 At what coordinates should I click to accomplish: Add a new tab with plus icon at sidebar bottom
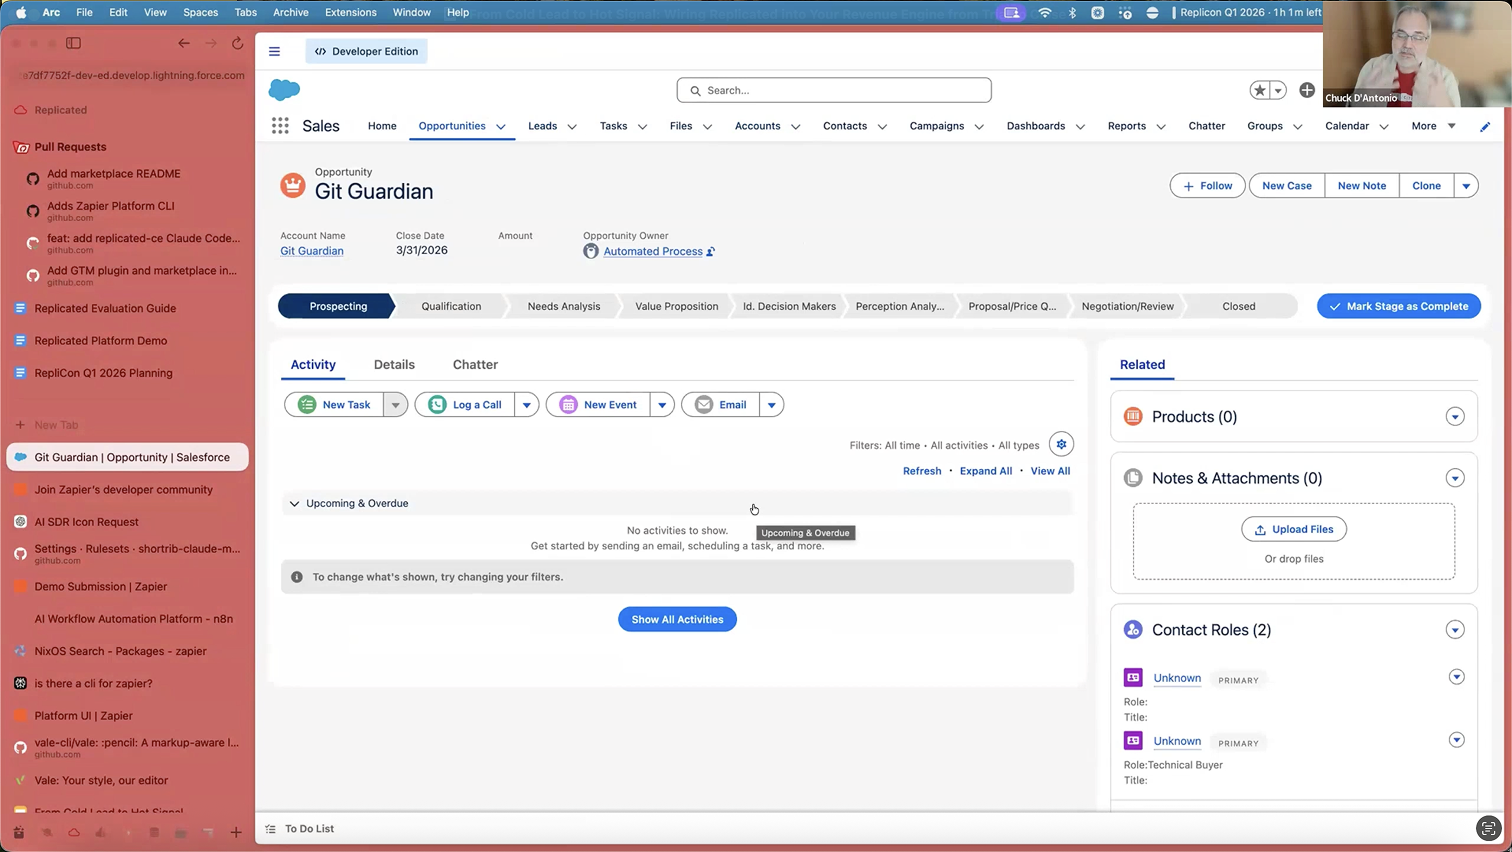click(x=236, y=832)
